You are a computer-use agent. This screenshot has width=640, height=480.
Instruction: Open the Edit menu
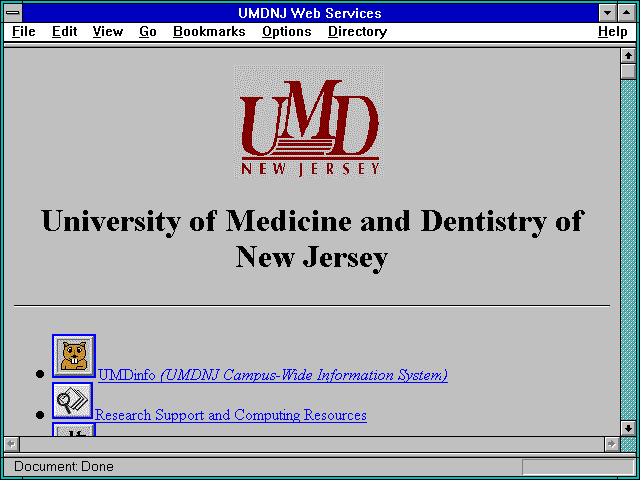(64, 32)
